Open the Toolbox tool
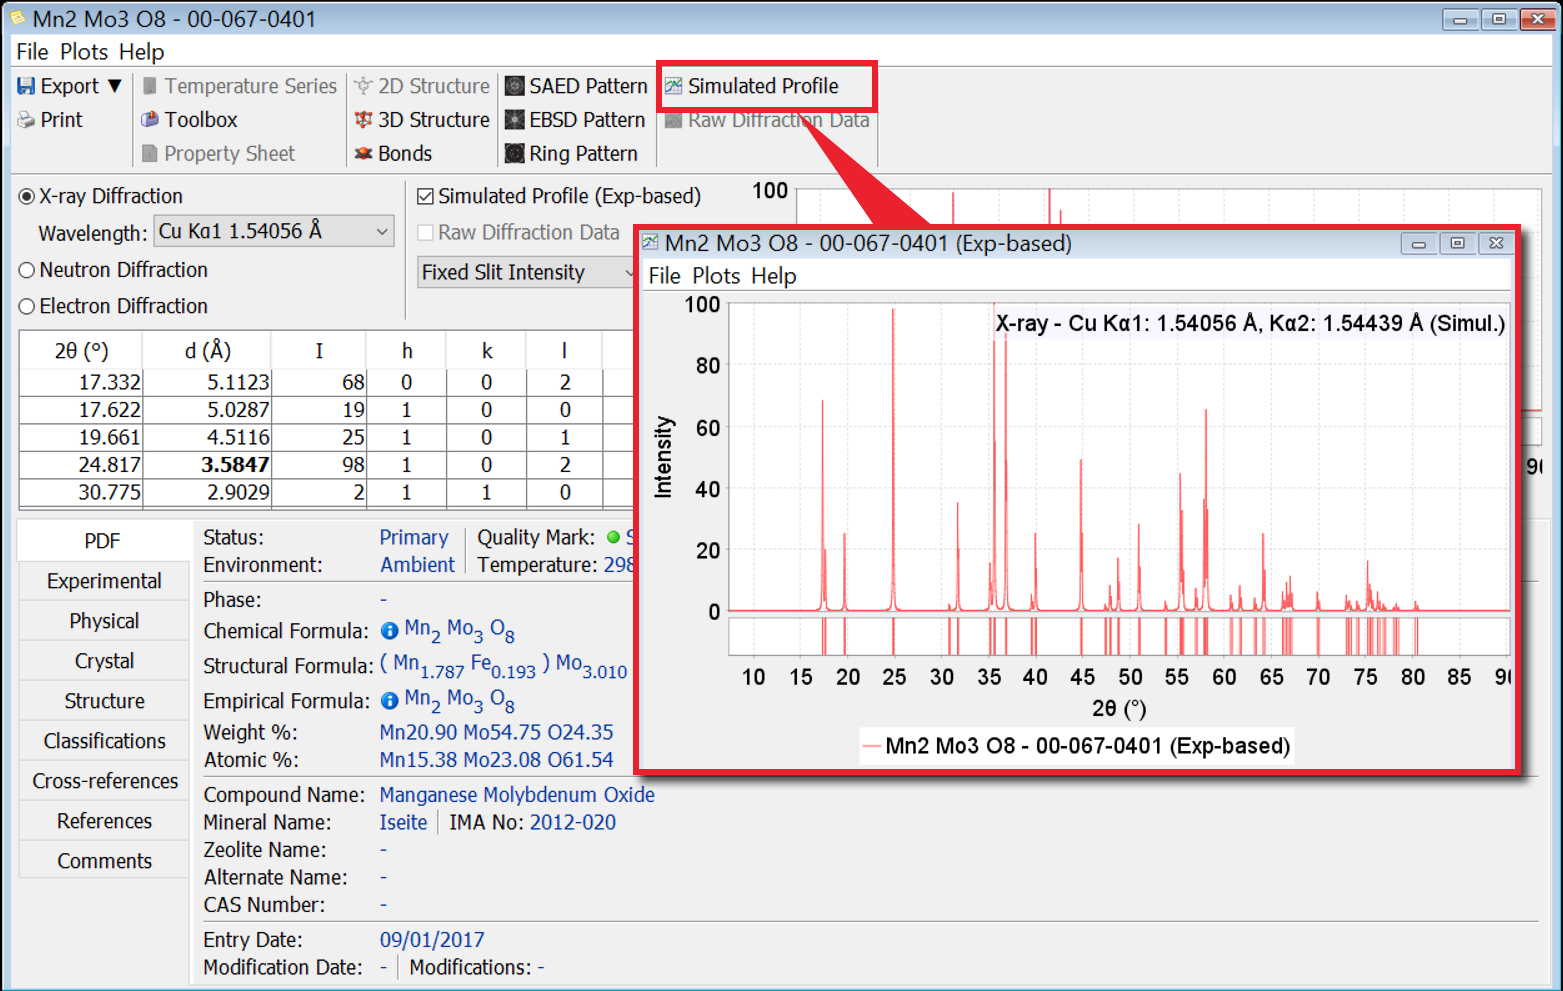 point(190,120)
